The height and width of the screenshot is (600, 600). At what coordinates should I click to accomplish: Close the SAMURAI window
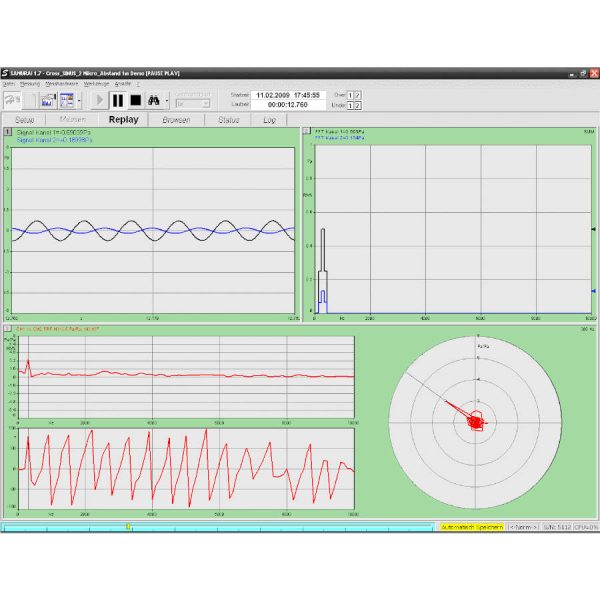(594, 74)
